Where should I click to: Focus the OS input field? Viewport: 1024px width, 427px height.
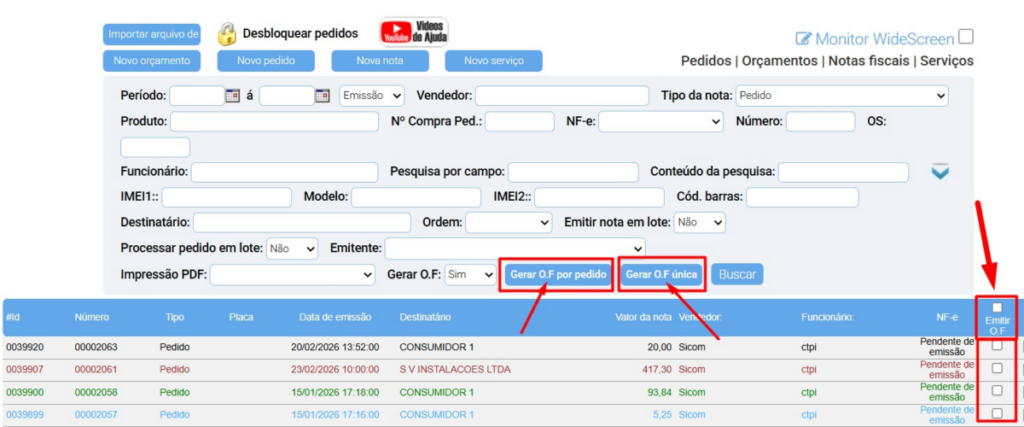pos(155,148)
